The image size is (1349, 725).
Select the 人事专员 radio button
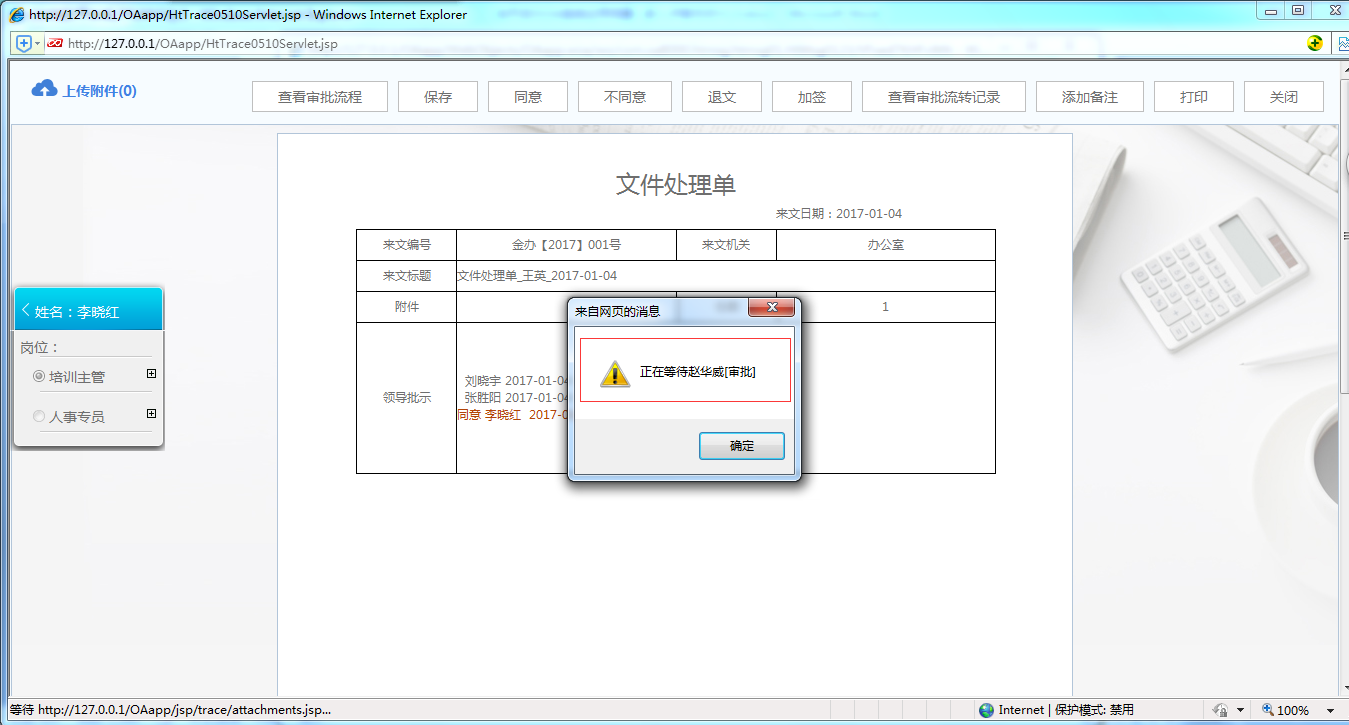pos(39,416)
